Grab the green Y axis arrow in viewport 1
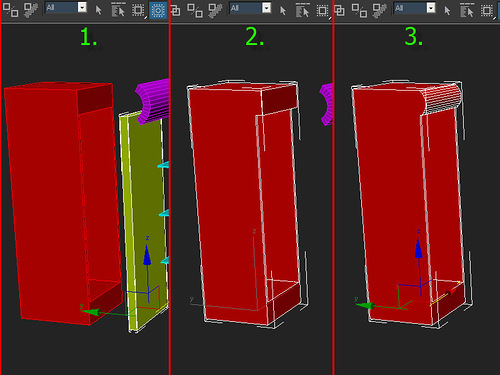500x375 pixels. [91, 312]
